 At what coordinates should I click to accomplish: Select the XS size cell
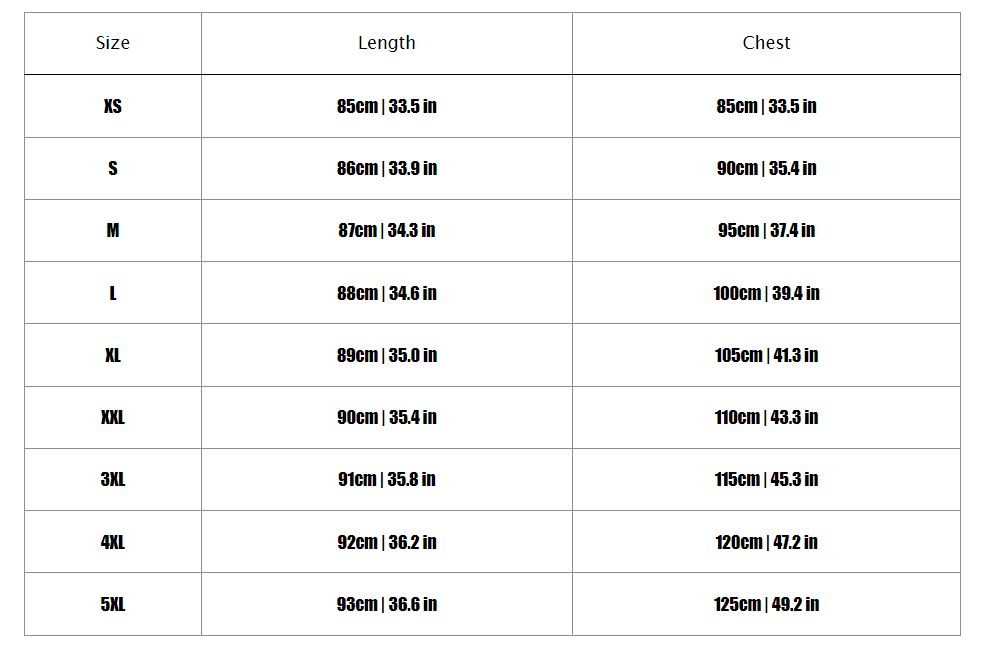click(x=113, y=106)
